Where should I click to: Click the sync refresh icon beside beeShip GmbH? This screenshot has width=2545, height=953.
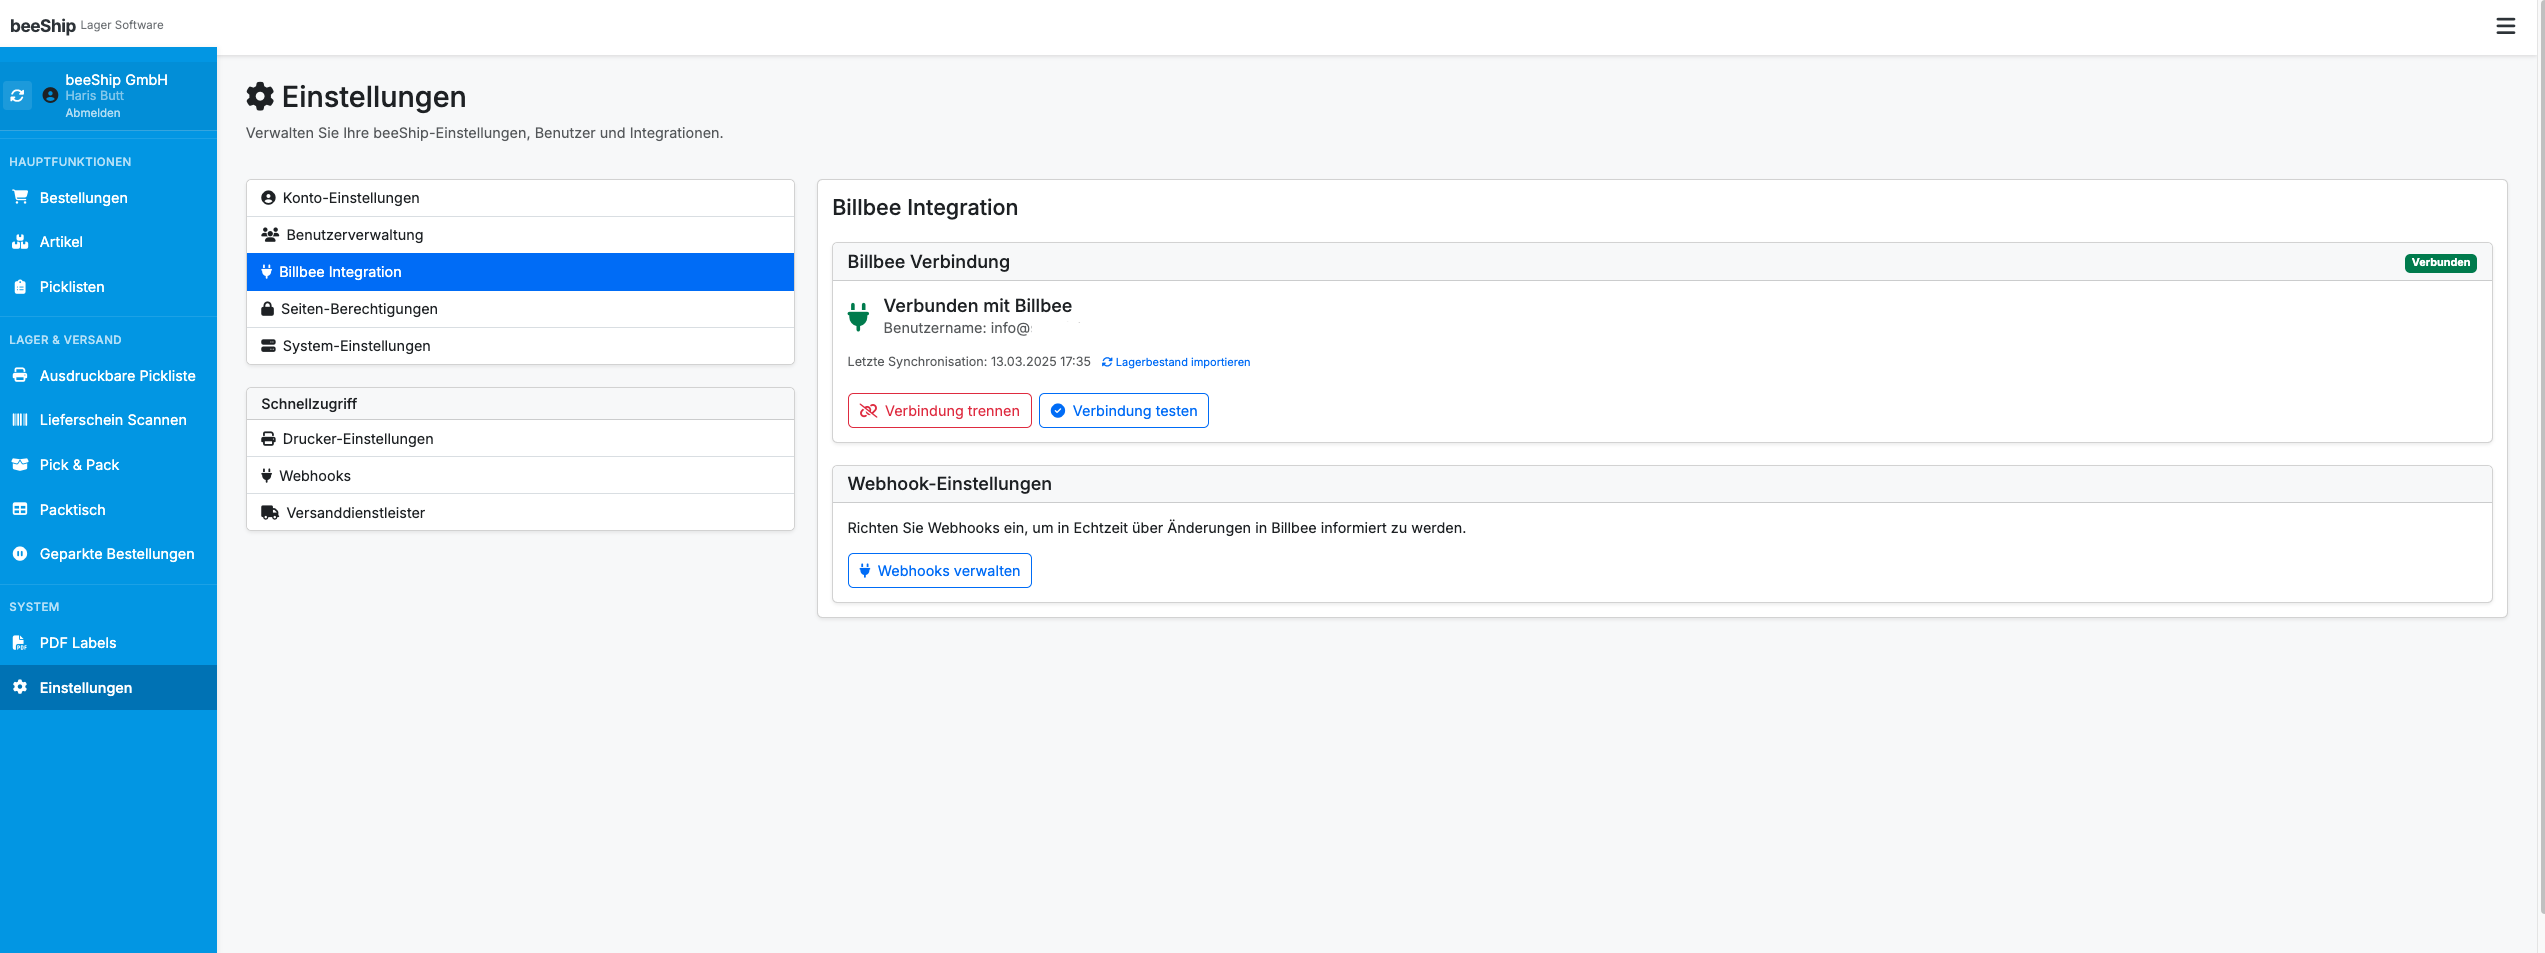point(17,96)
